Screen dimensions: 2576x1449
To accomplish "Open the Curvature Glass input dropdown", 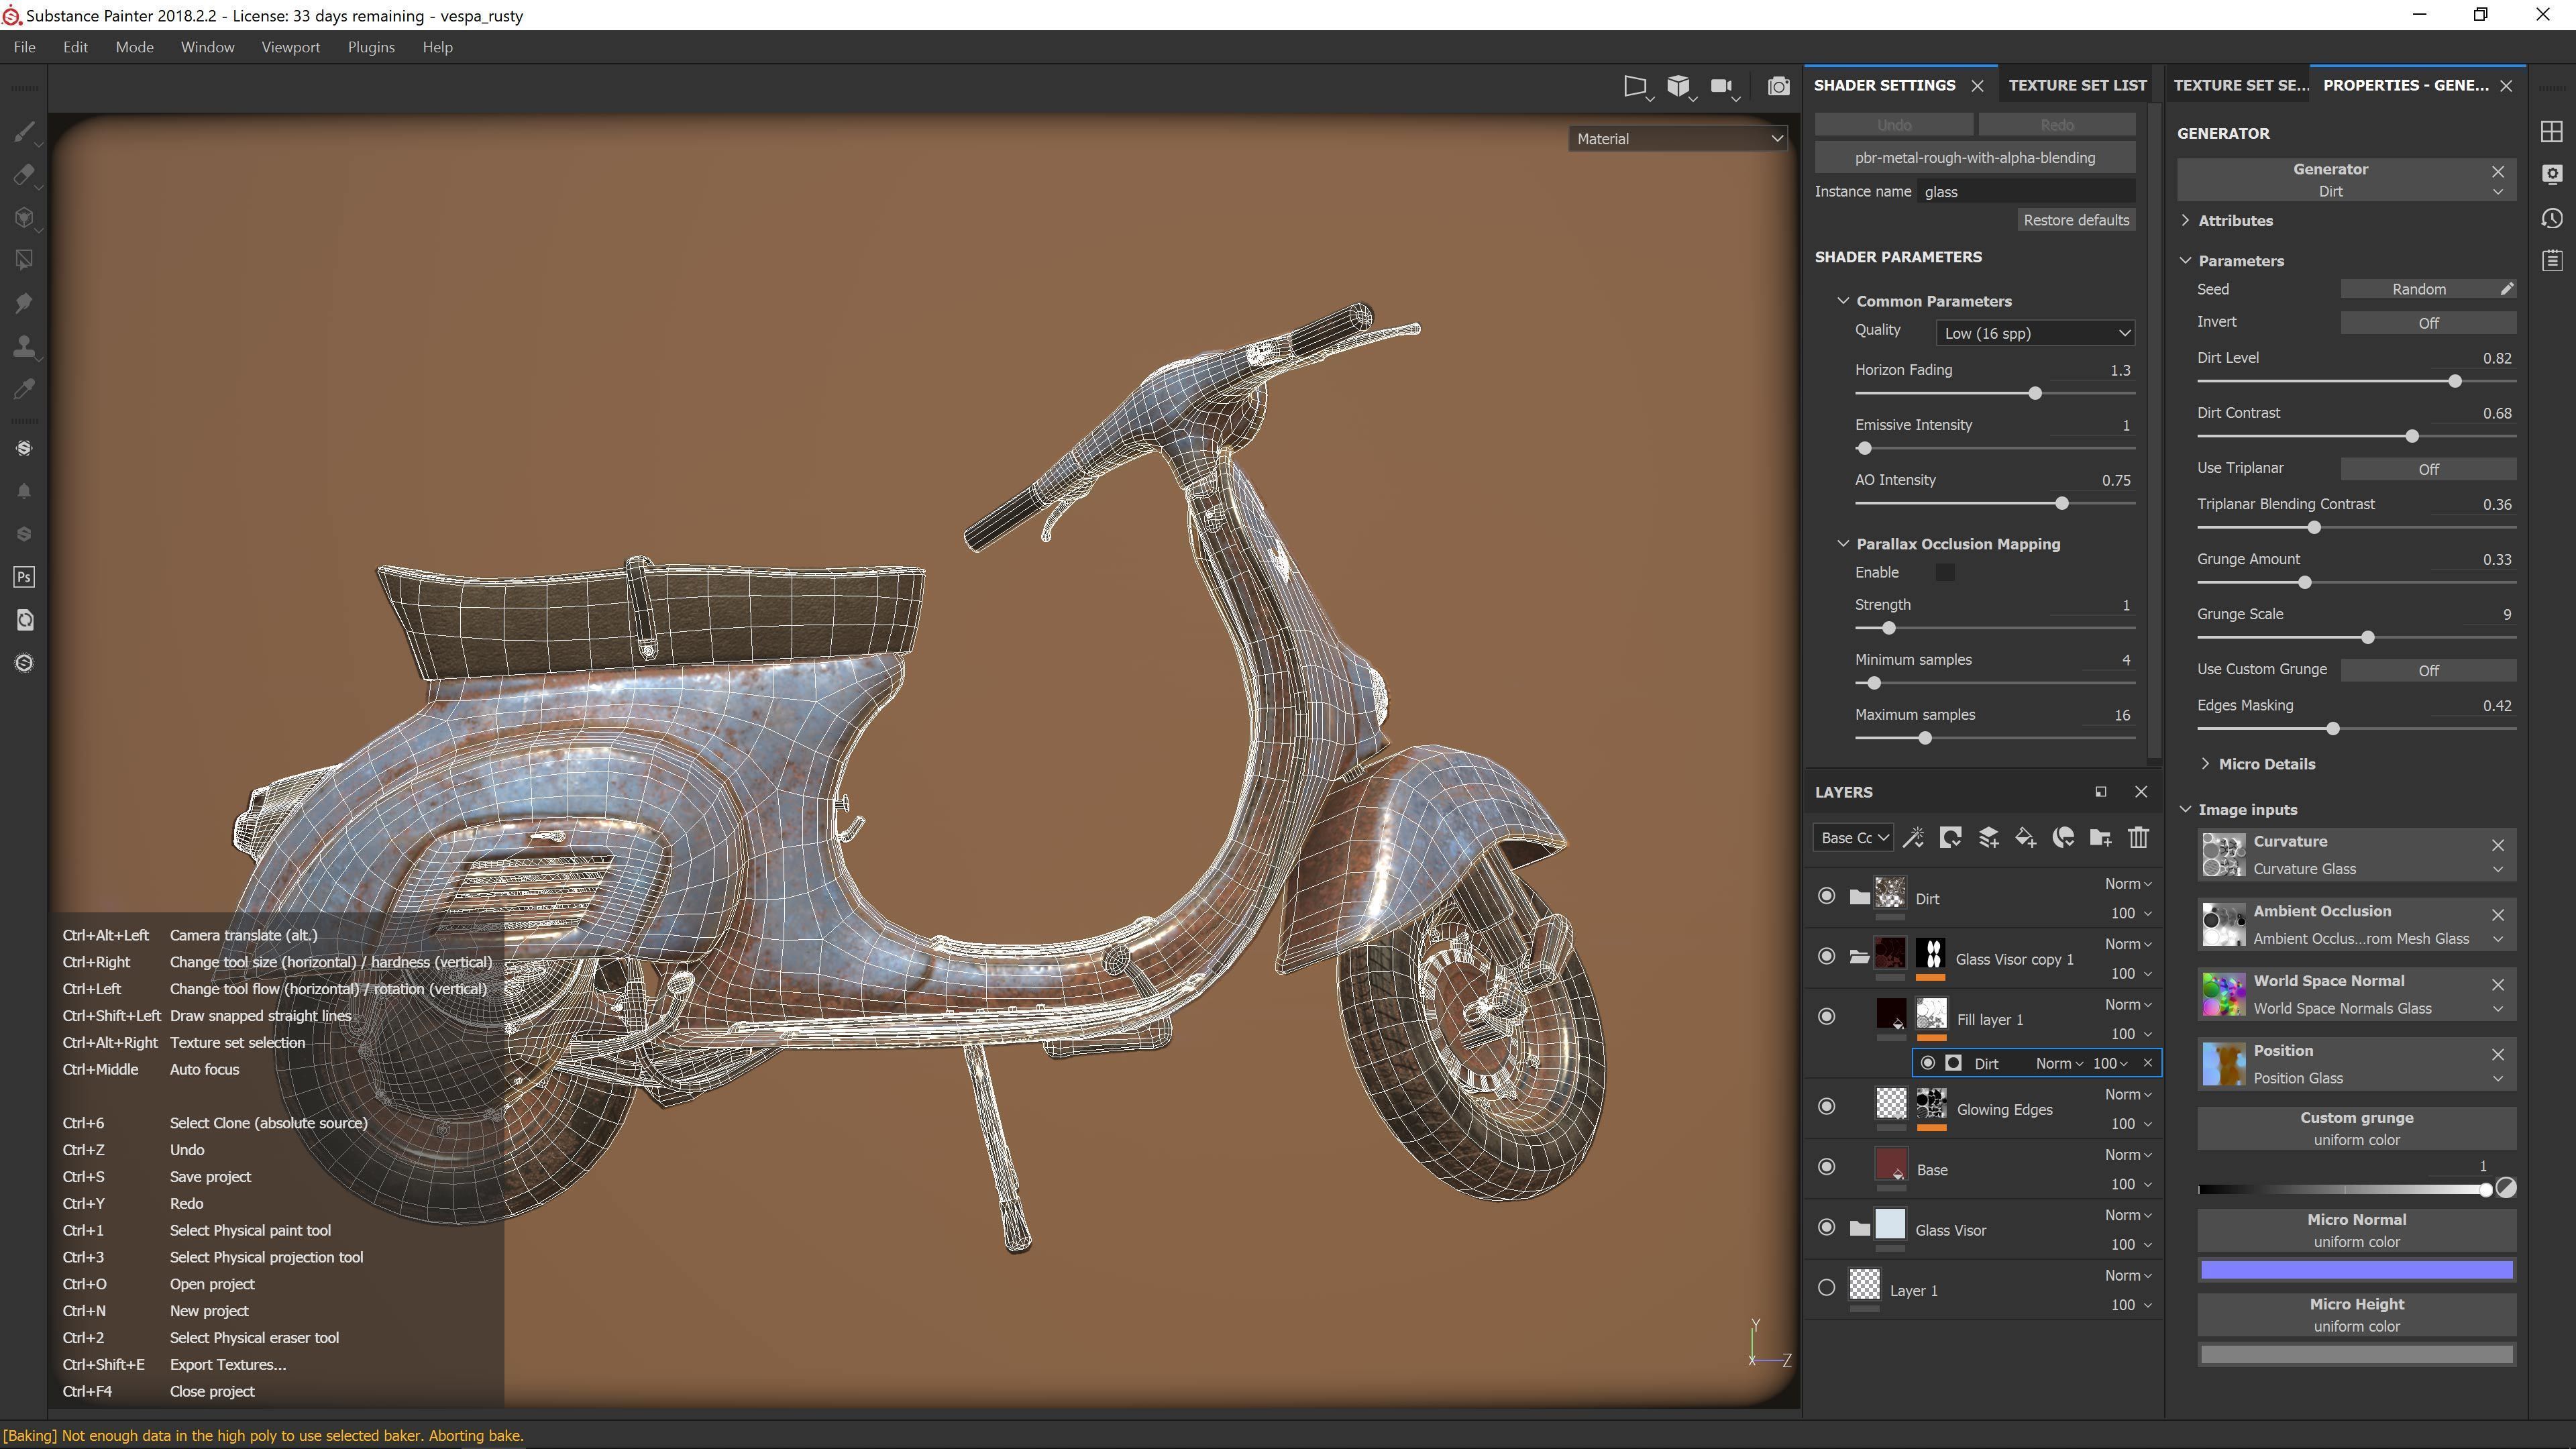I will 2498,870.
